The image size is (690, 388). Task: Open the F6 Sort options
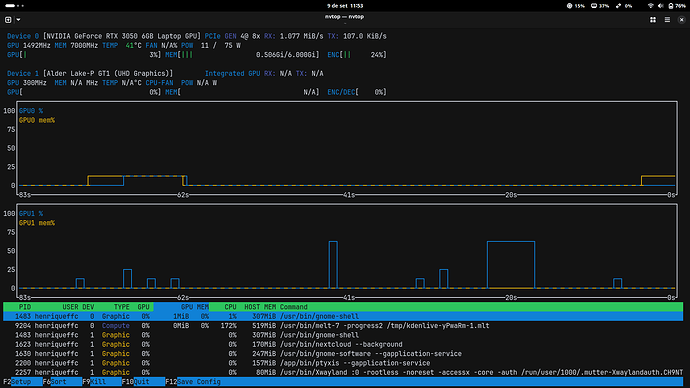(x=62, y=382)
